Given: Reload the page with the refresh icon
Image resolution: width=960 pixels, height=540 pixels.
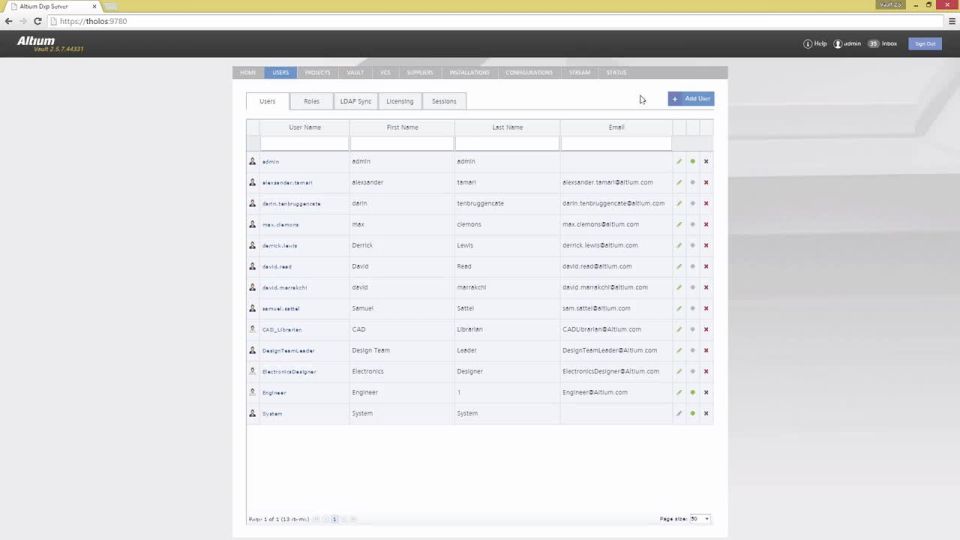Looking at the screenshot, I should pyautogui.click(x=37, y=21).
